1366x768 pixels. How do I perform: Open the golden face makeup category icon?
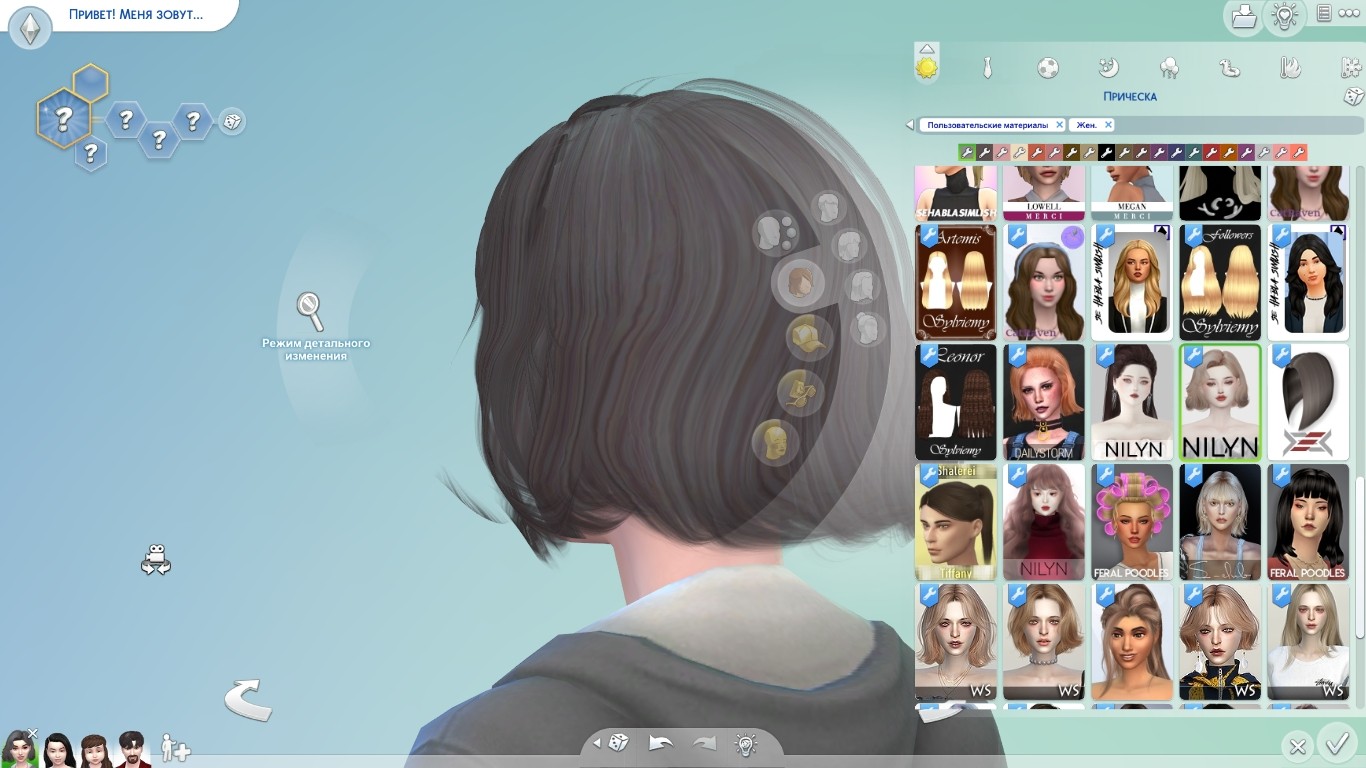click(775, 442)
